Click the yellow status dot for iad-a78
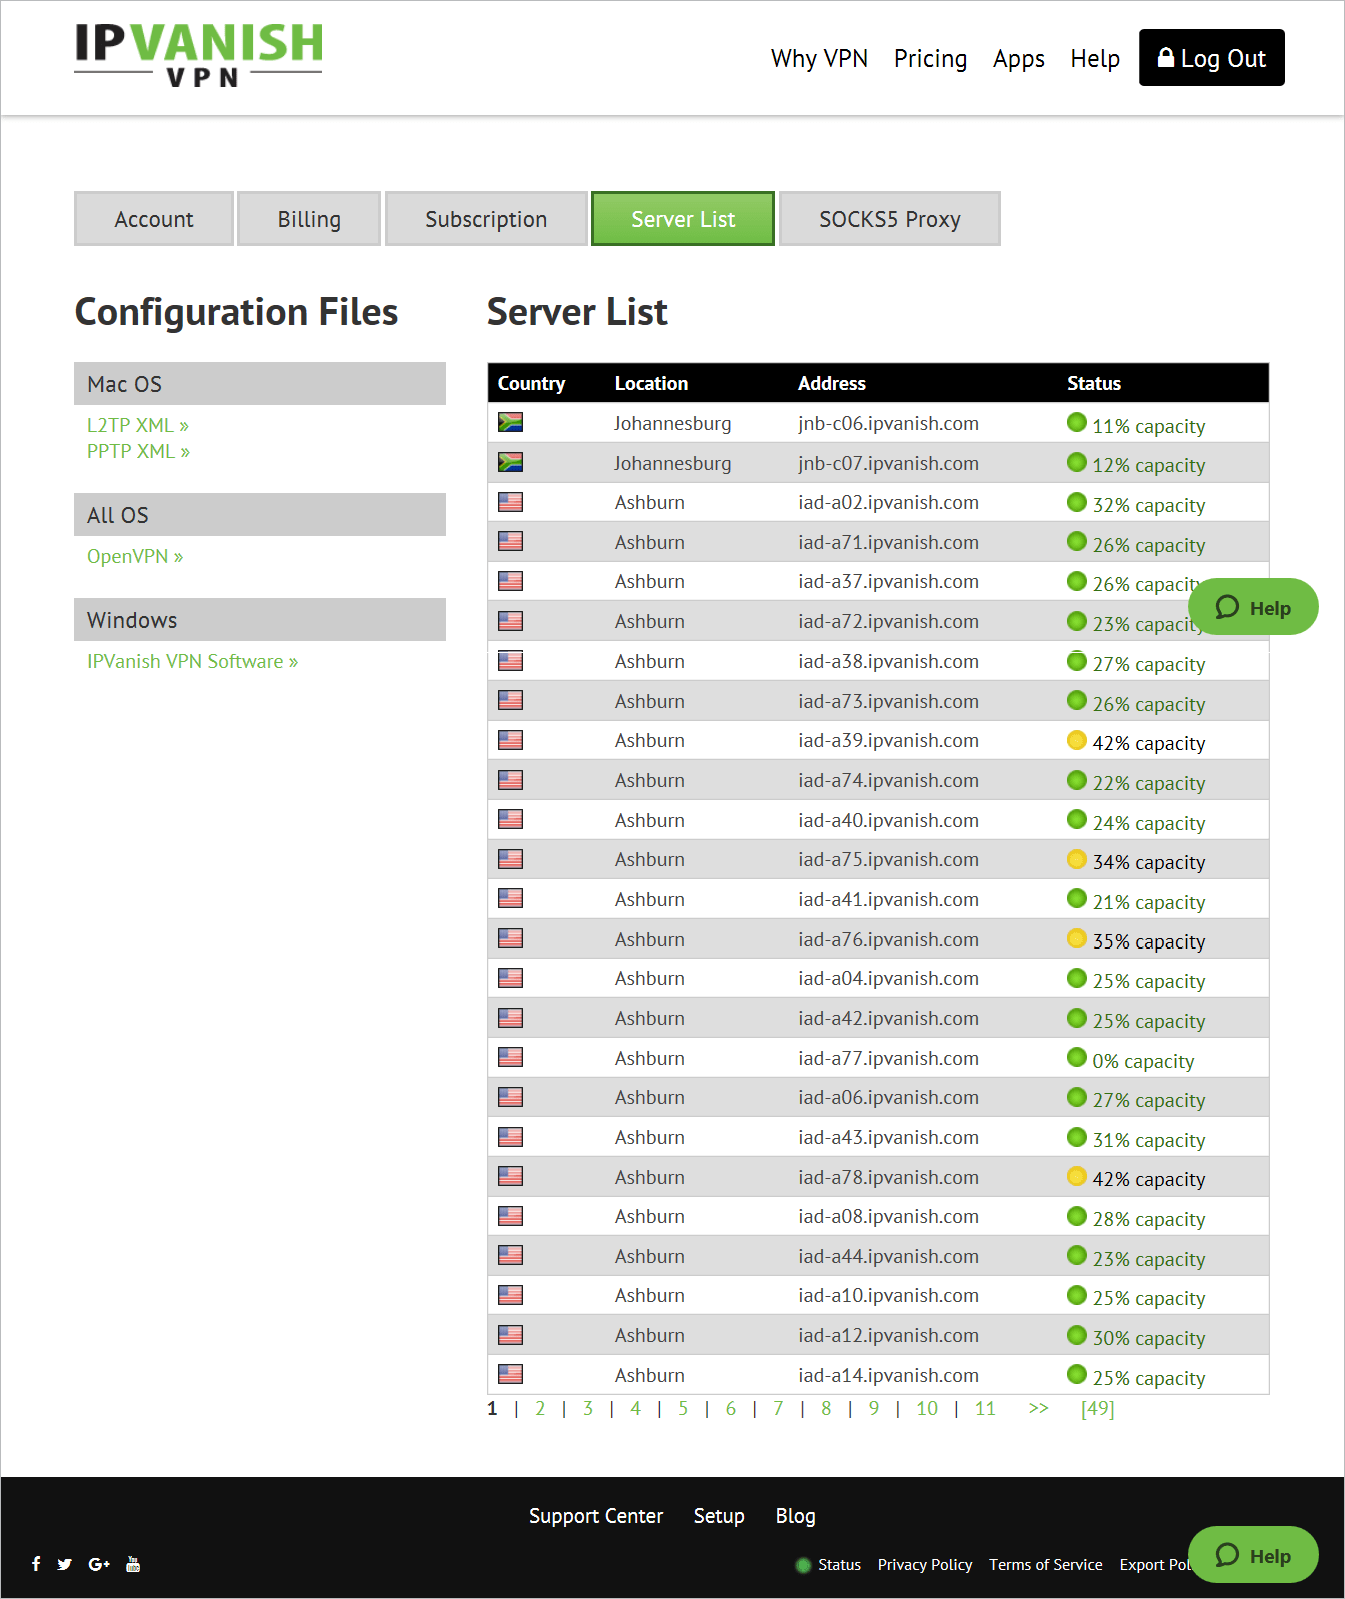Screen dimensions: 1345x1599 (1077, 1176)
